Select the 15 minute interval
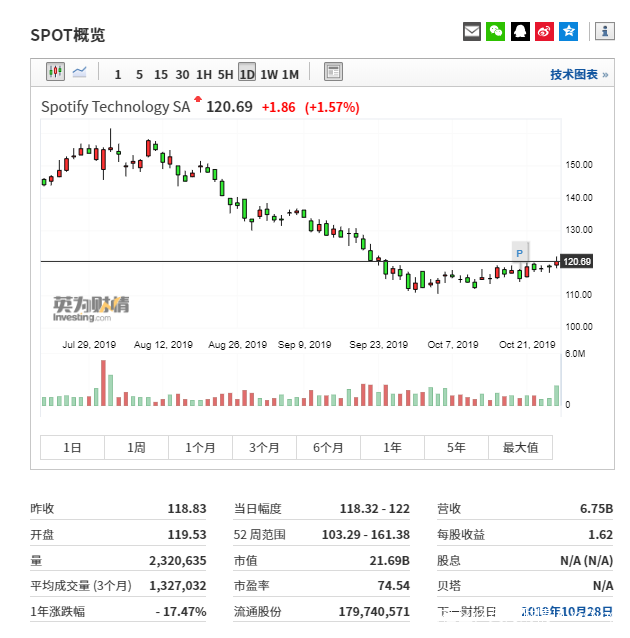Screen dimensions: 630x638 161,74
